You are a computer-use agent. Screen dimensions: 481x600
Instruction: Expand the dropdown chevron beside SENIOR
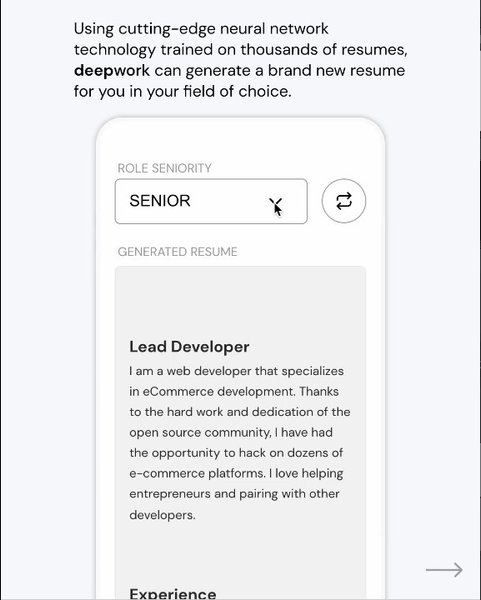pos(276,202)
